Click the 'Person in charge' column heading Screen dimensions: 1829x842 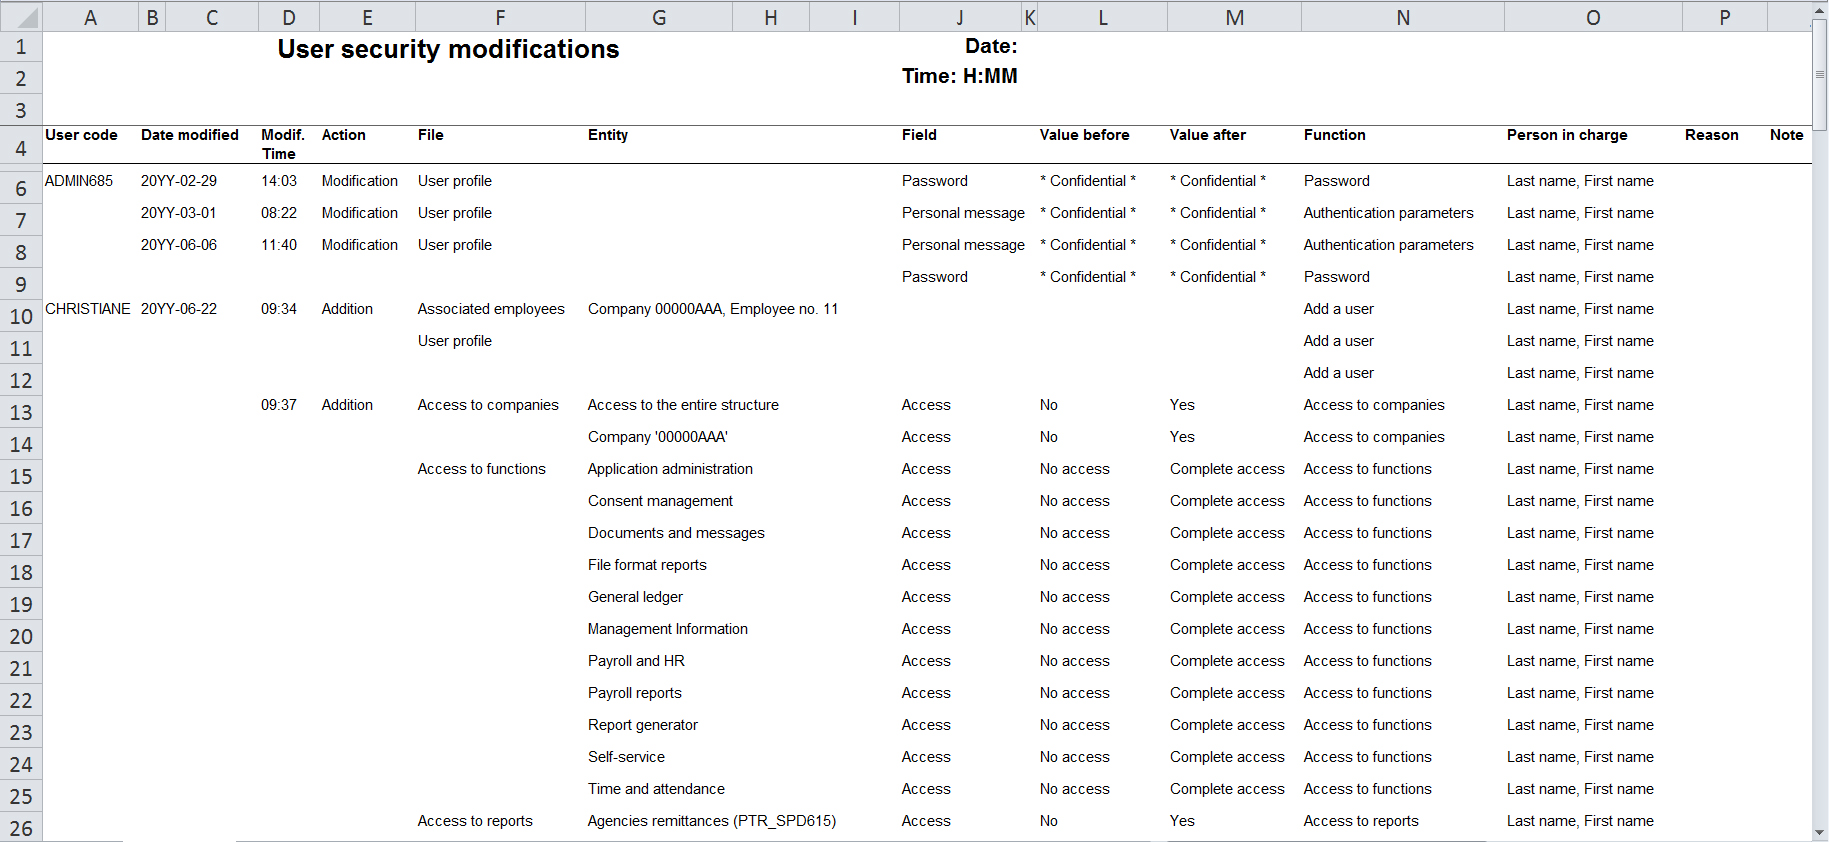click(1566, 135)
